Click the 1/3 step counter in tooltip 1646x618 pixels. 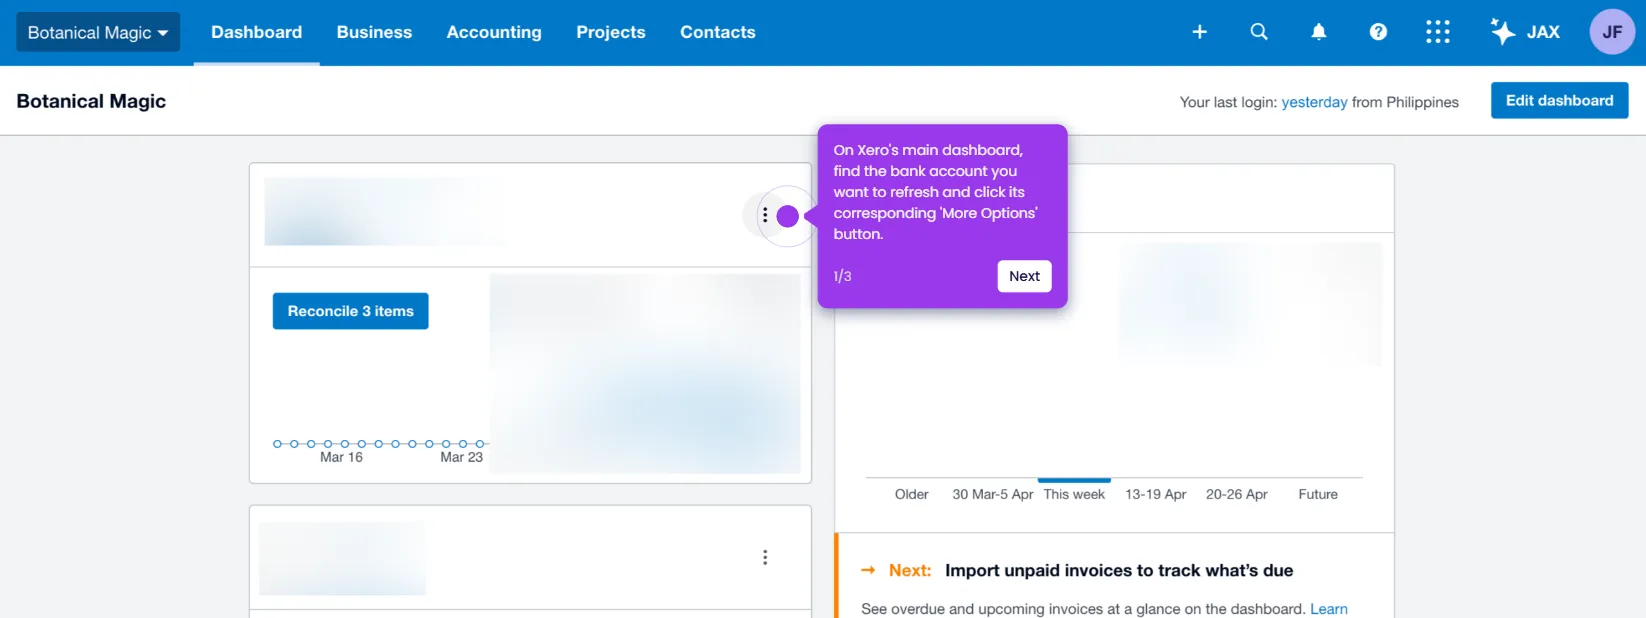pos(842,276)
